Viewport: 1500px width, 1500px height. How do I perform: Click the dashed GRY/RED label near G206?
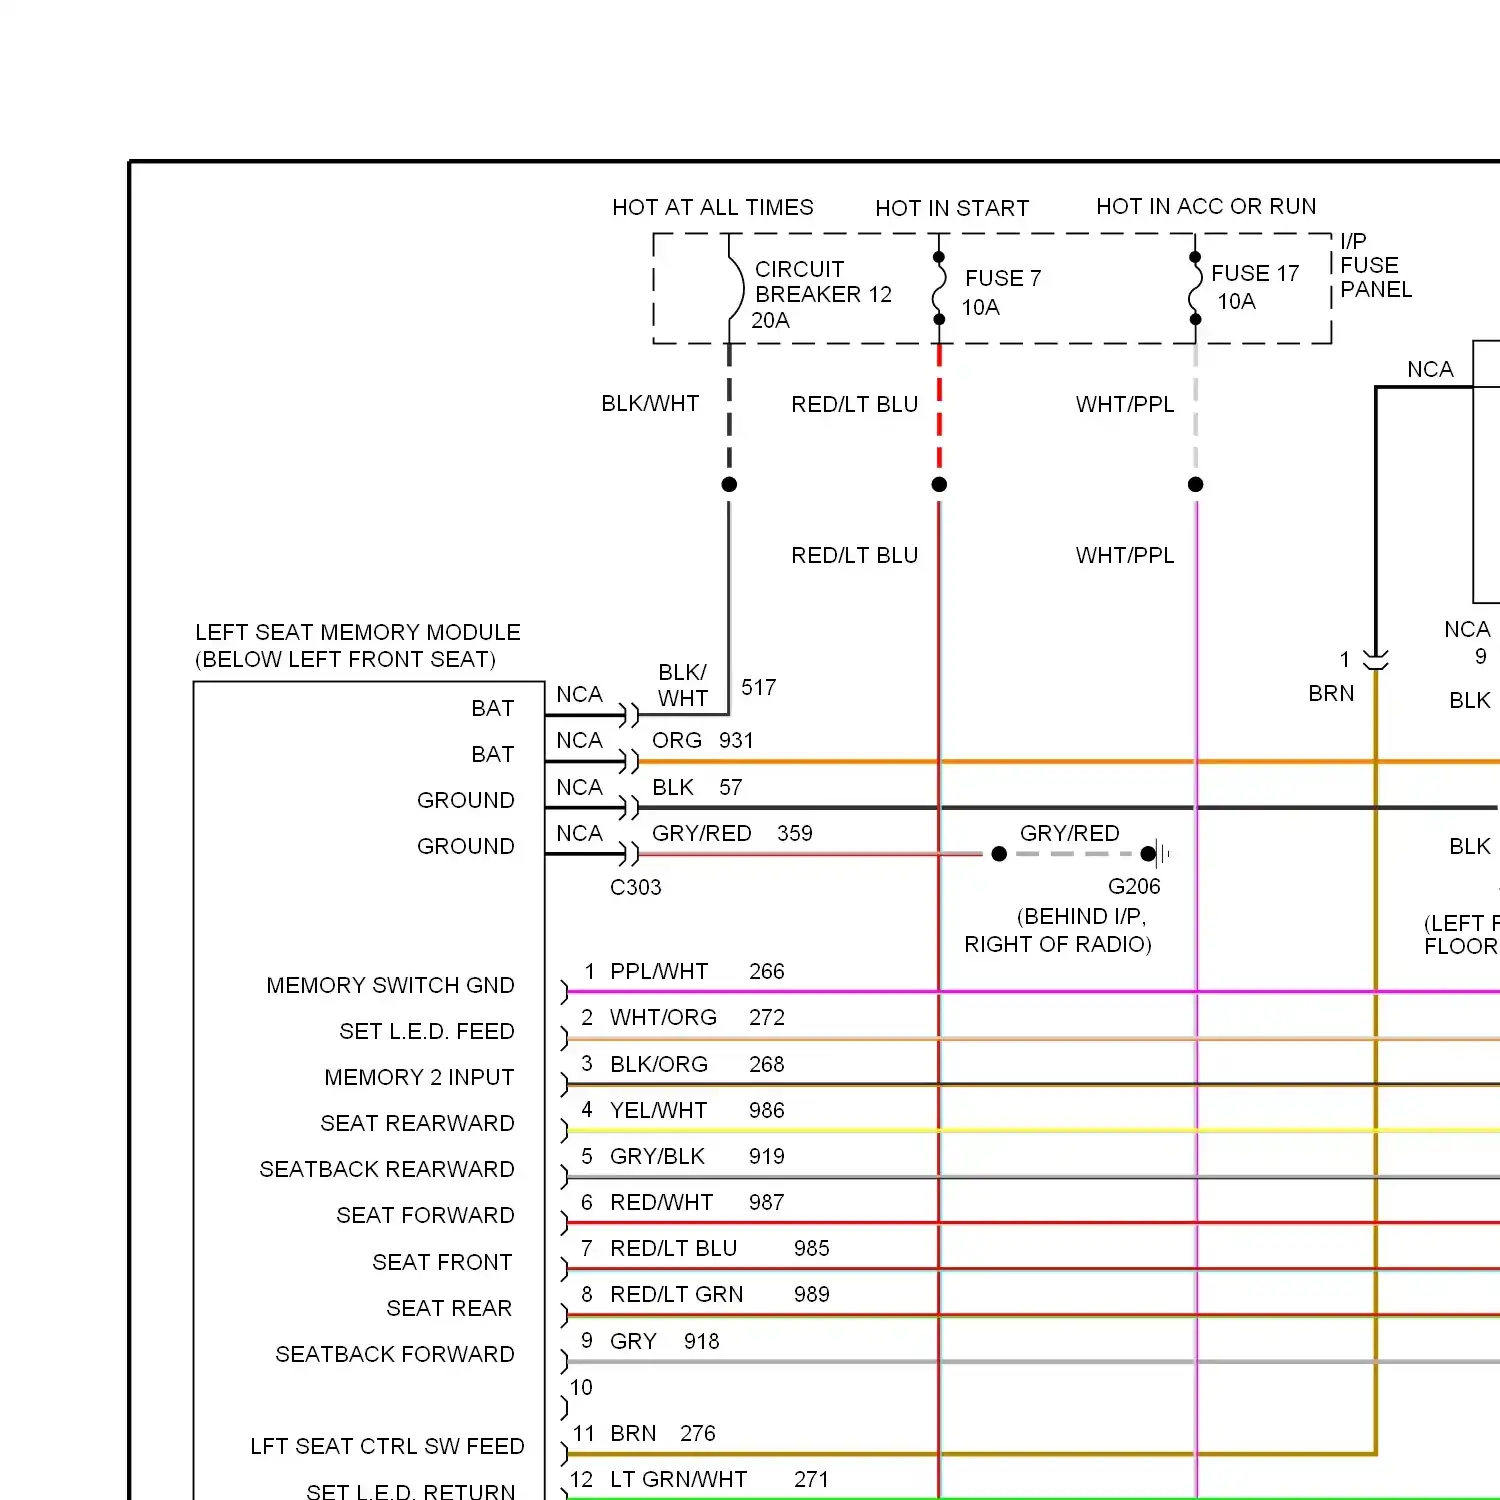tap(1070, 833)
